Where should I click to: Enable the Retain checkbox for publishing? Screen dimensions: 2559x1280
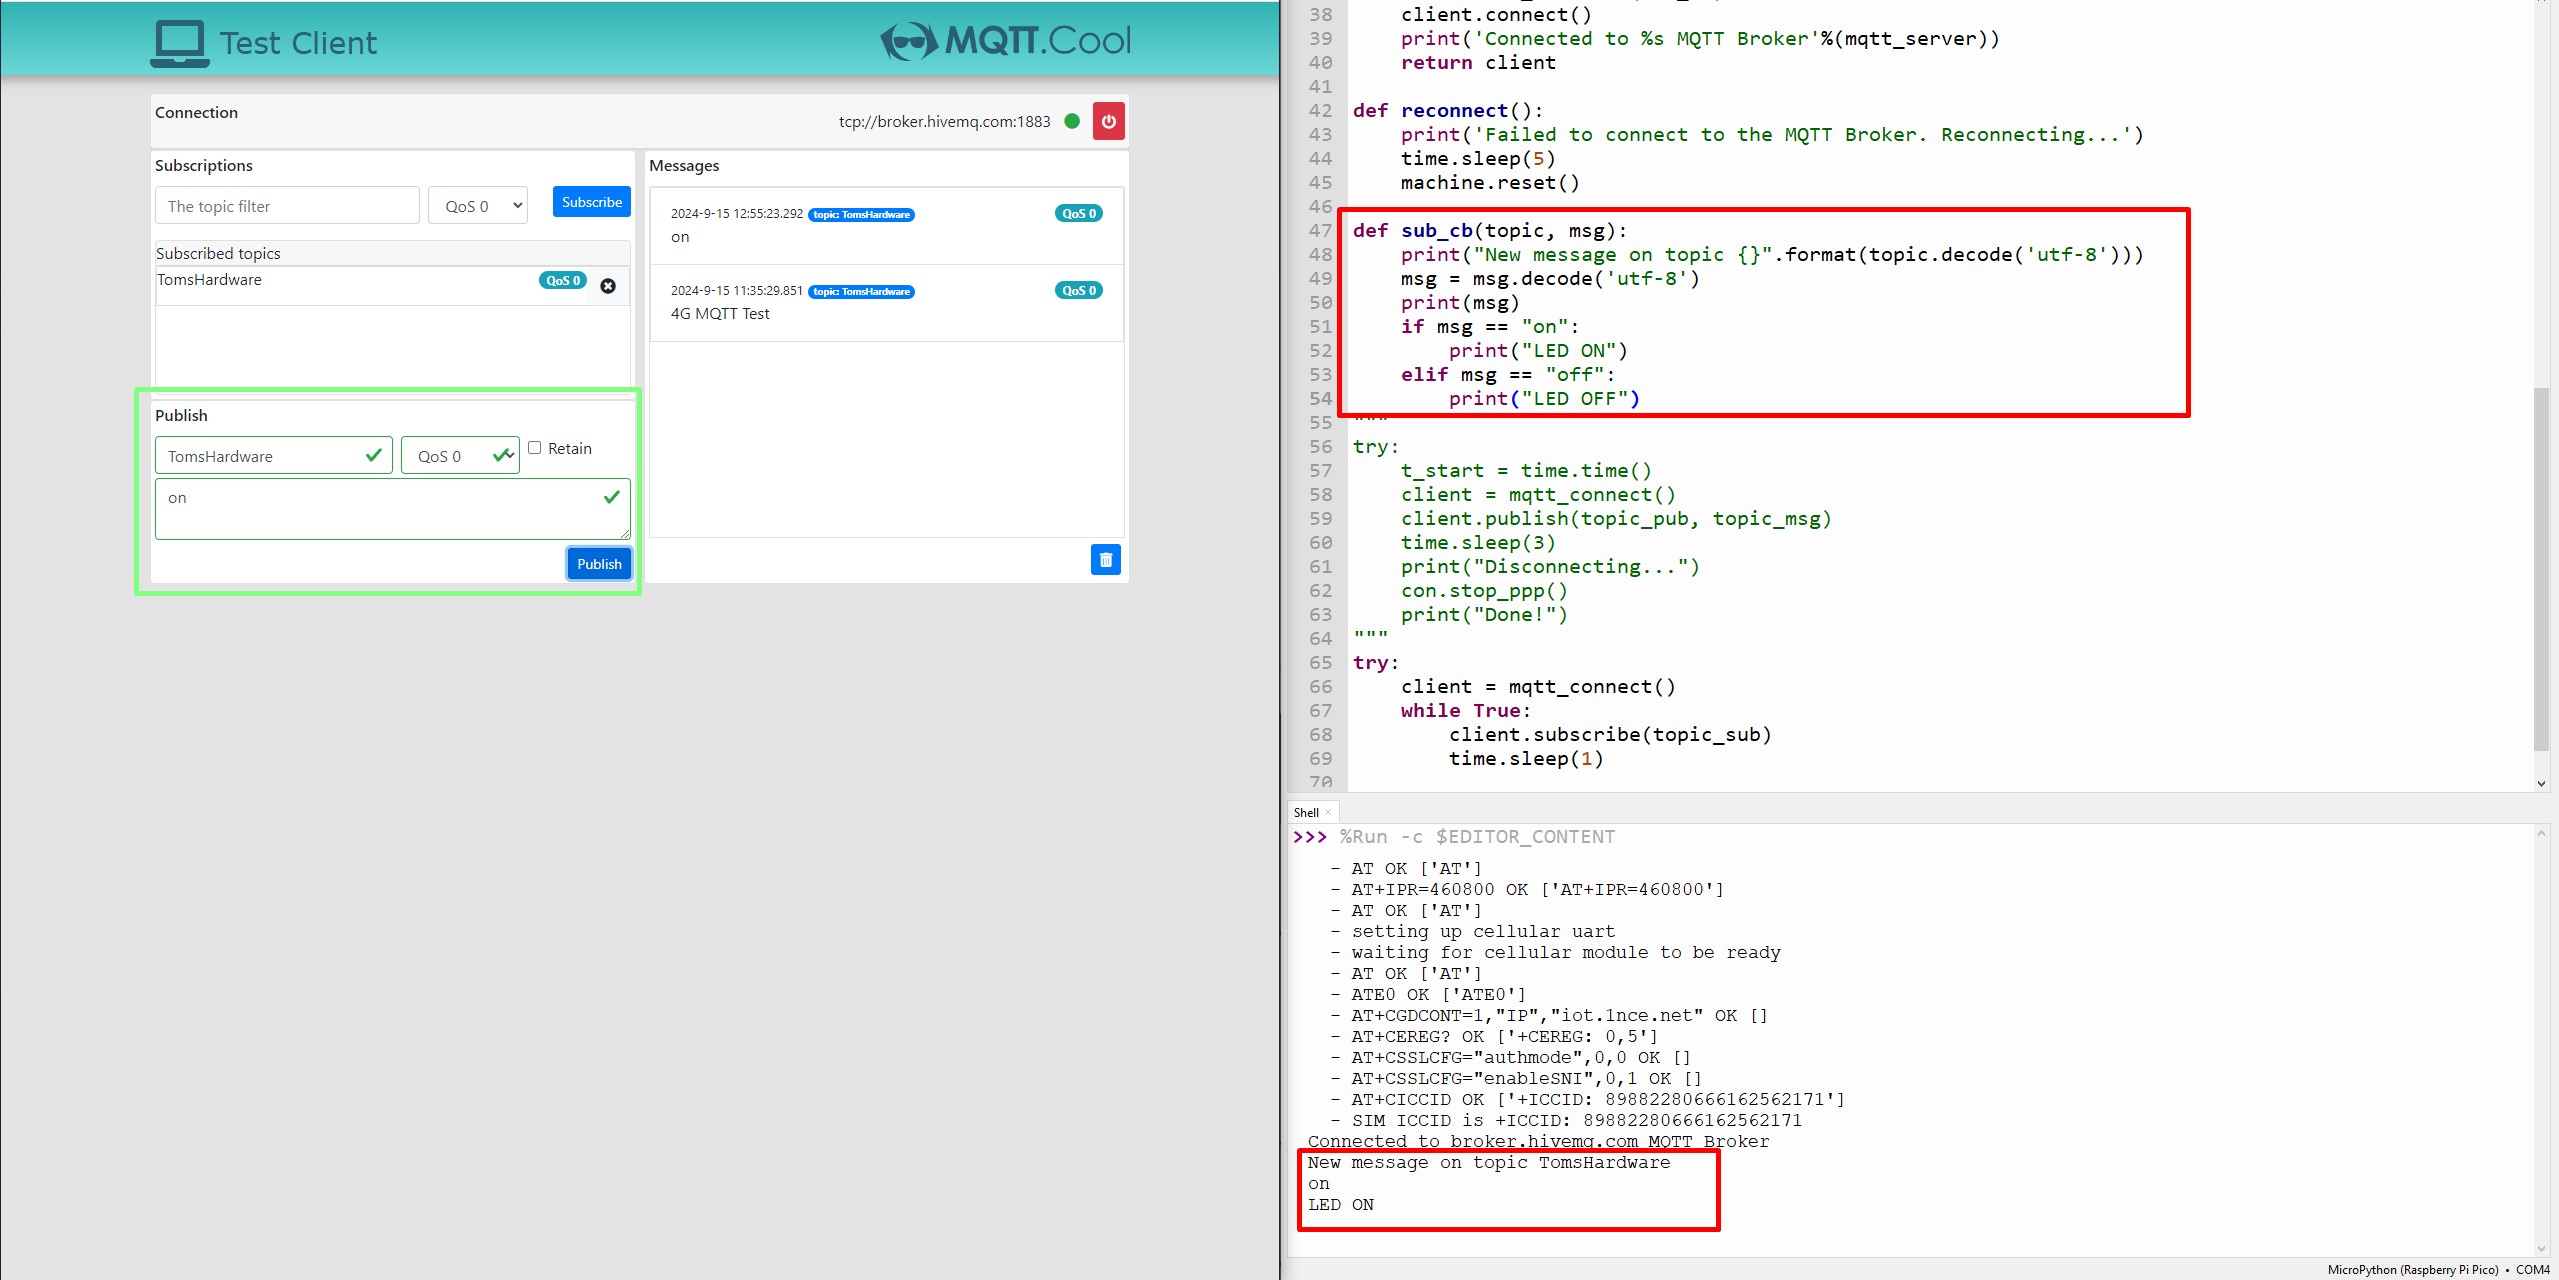coord(535,447)
